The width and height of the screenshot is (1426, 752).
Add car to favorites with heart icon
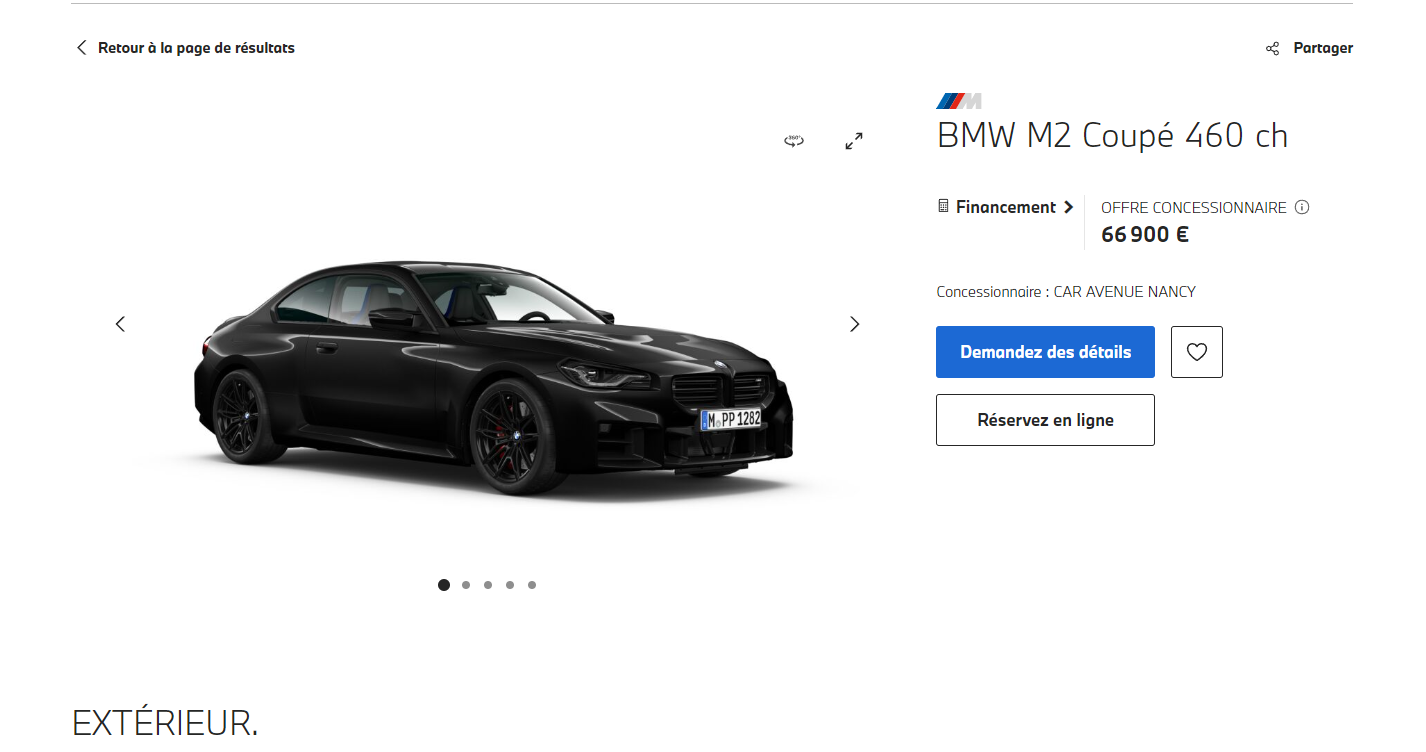[1196, 352]
